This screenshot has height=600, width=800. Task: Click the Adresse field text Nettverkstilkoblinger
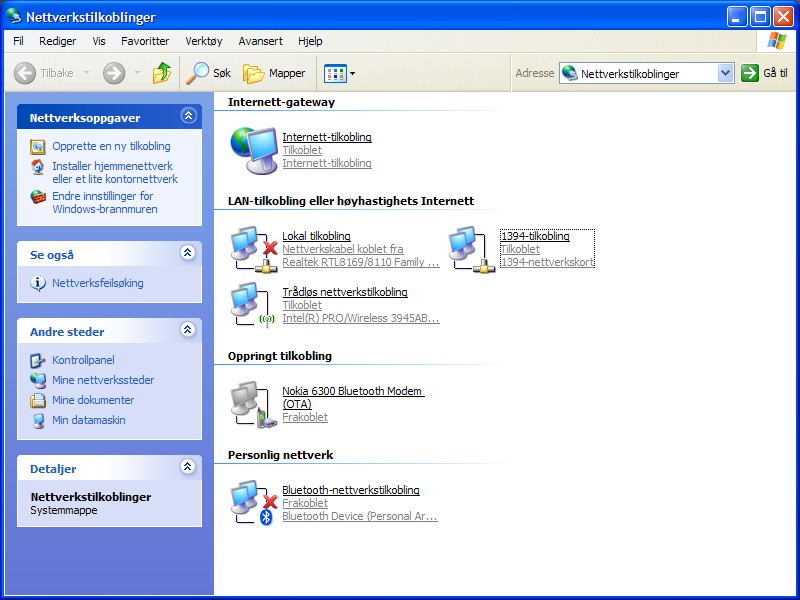click(630, 74)
